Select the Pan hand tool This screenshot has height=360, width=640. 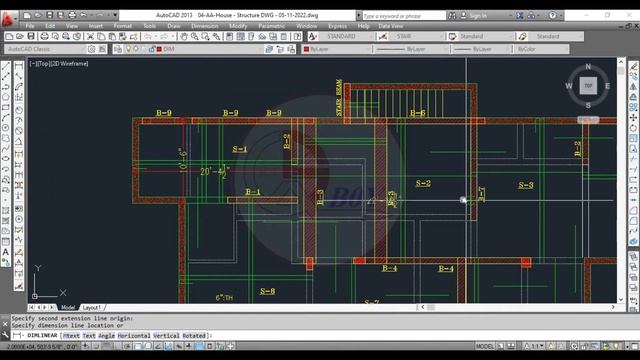tap(184, 37)
